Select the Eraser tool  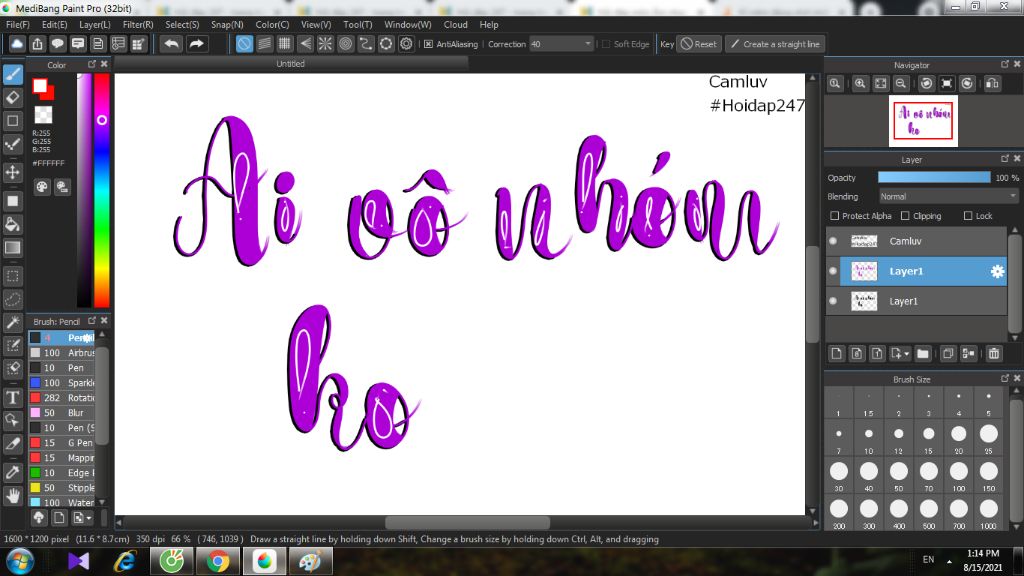[12, 98]
